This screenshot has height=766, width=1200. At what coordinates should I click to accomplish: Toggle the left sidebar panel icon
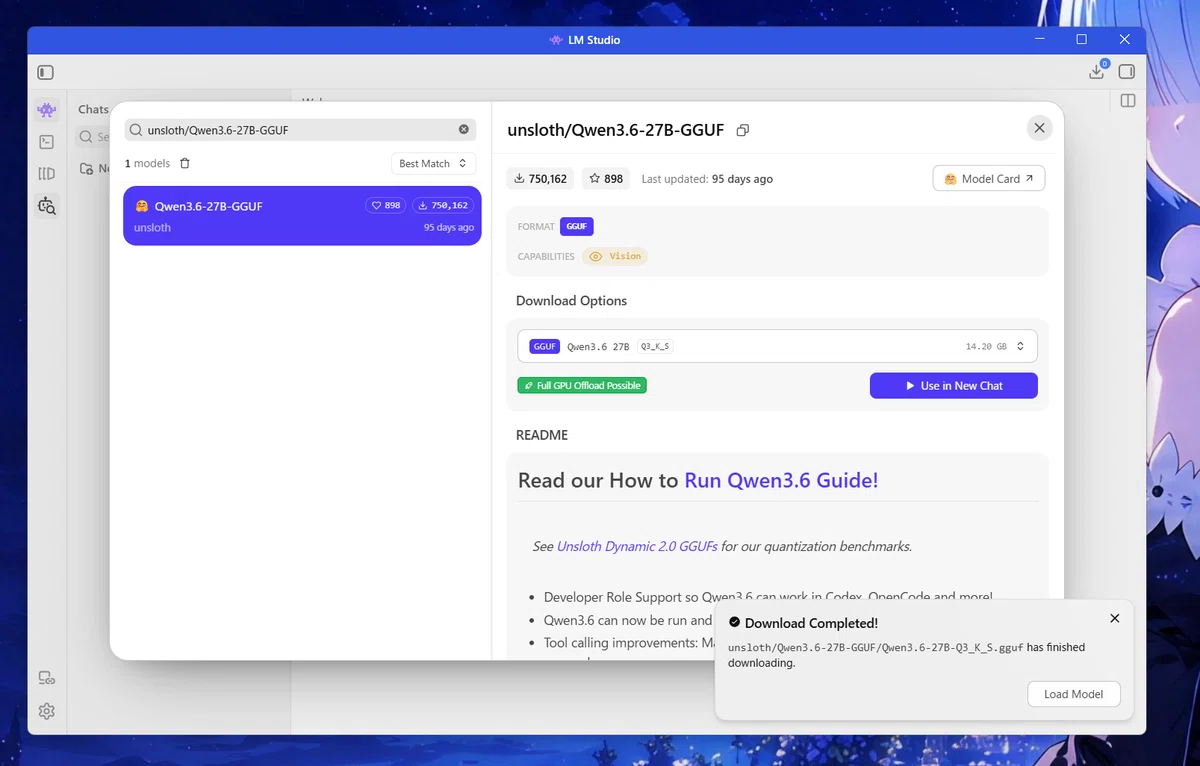pos(45,72)
